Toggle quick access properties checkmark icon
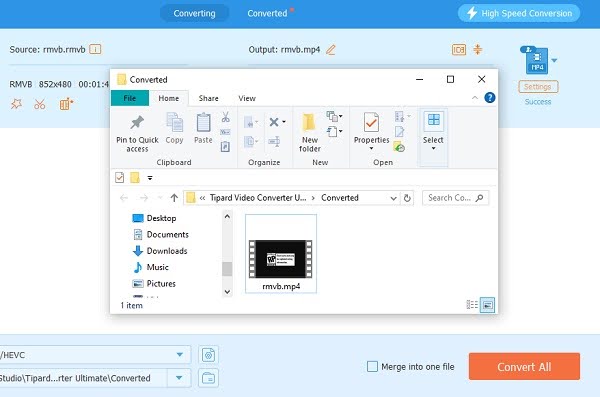Viewport: 600px width, 397px height. point(120,178)
